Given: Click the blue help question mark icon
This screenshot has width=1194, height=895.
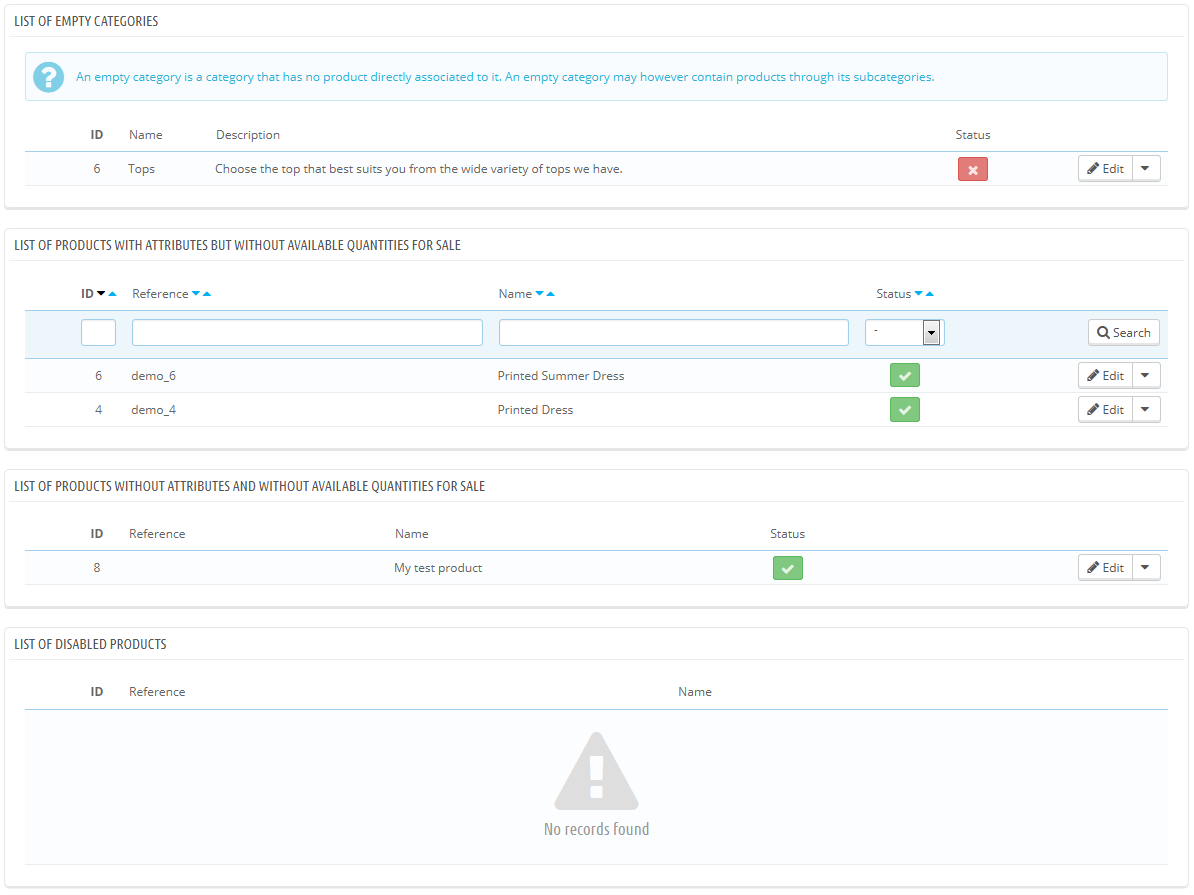Looking at the screenshot, I should pyautogui.click(x=48, y=76).
